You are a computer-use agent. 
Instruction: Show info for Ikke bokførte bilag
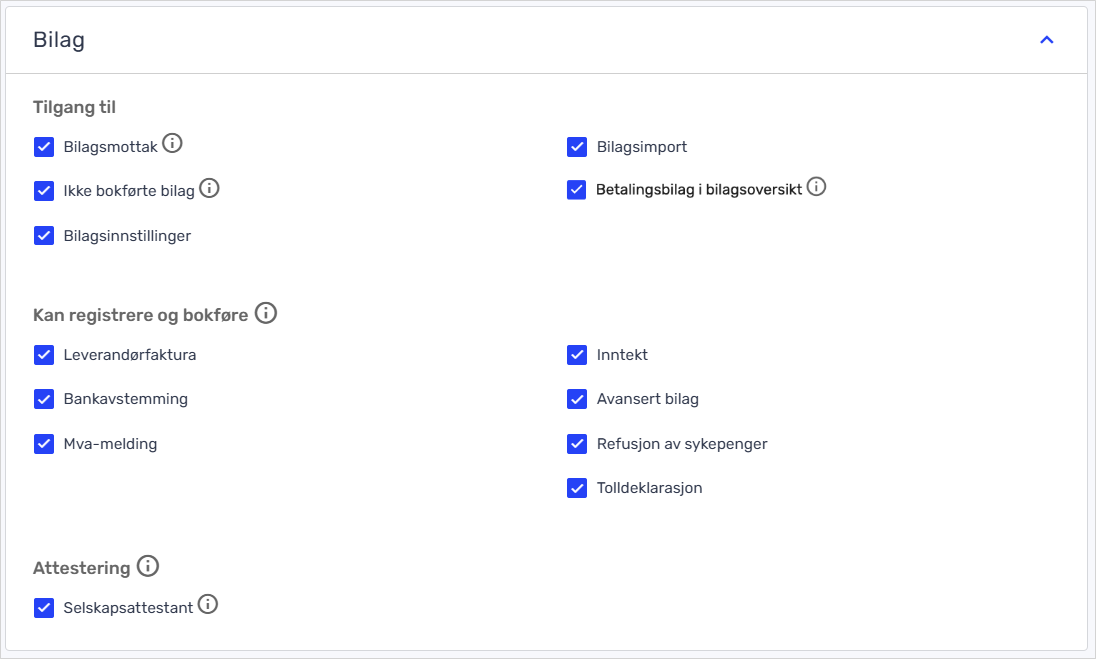(209, 188)
